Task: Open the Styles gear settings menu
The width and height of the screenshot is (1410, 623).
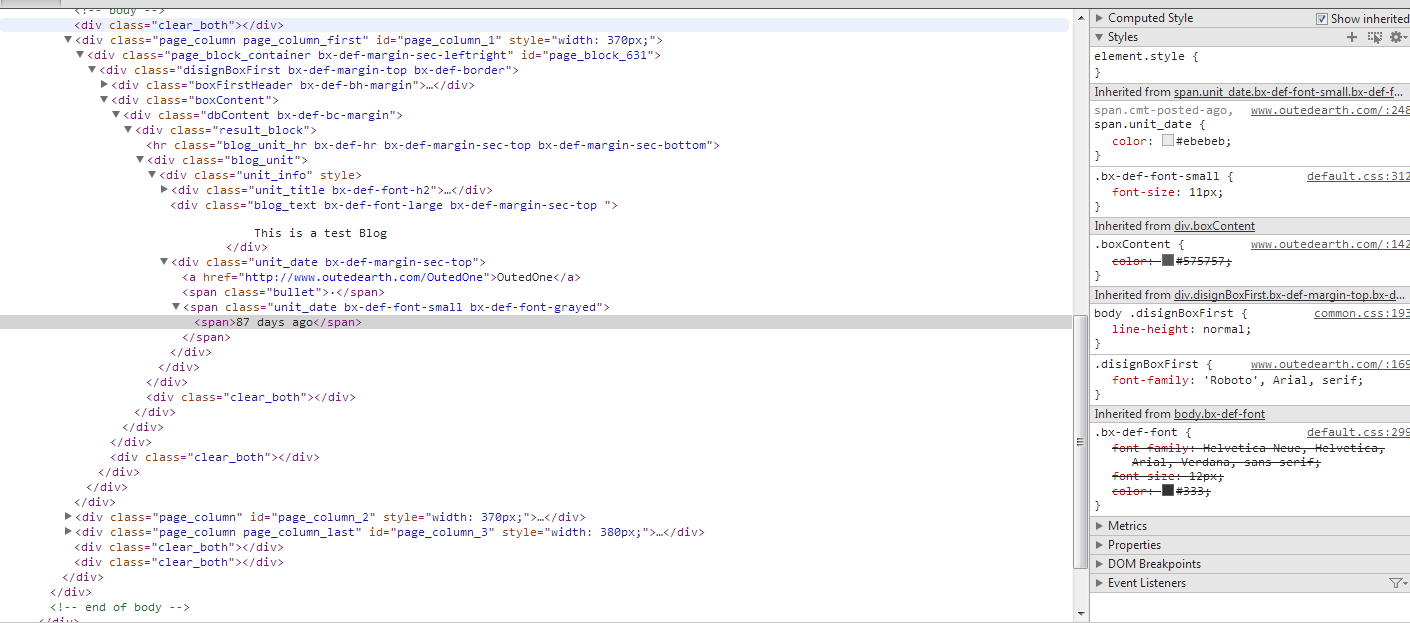Action: [1396, 37]
